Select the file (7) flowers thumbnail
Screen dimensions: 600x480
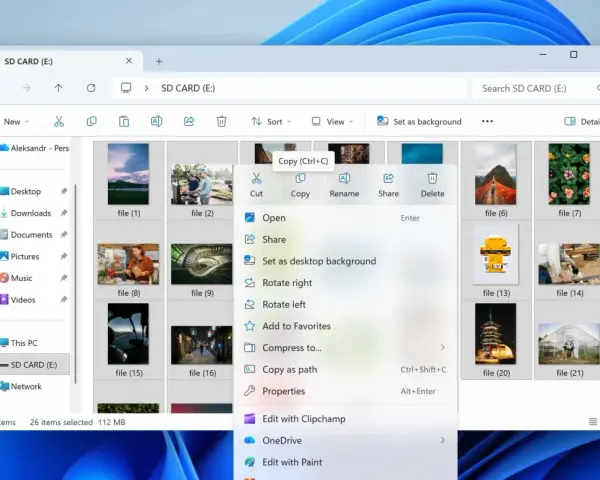click(569, 174)
